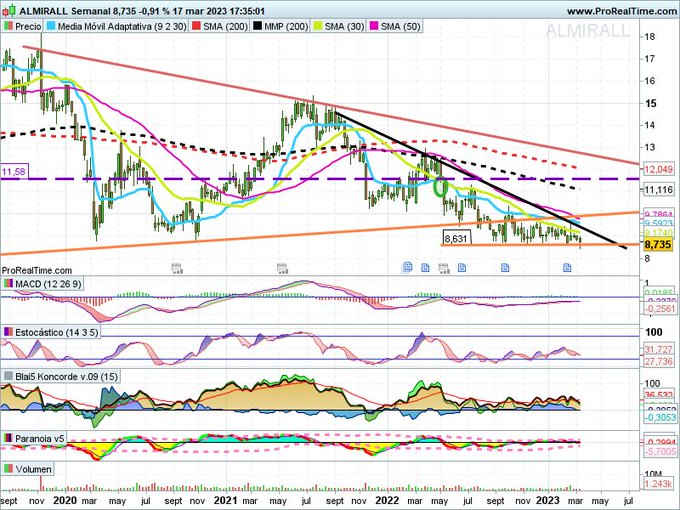
Task: Click the Estocástico indicator icon
Action: pyautogui.click(x=8, y=332)
